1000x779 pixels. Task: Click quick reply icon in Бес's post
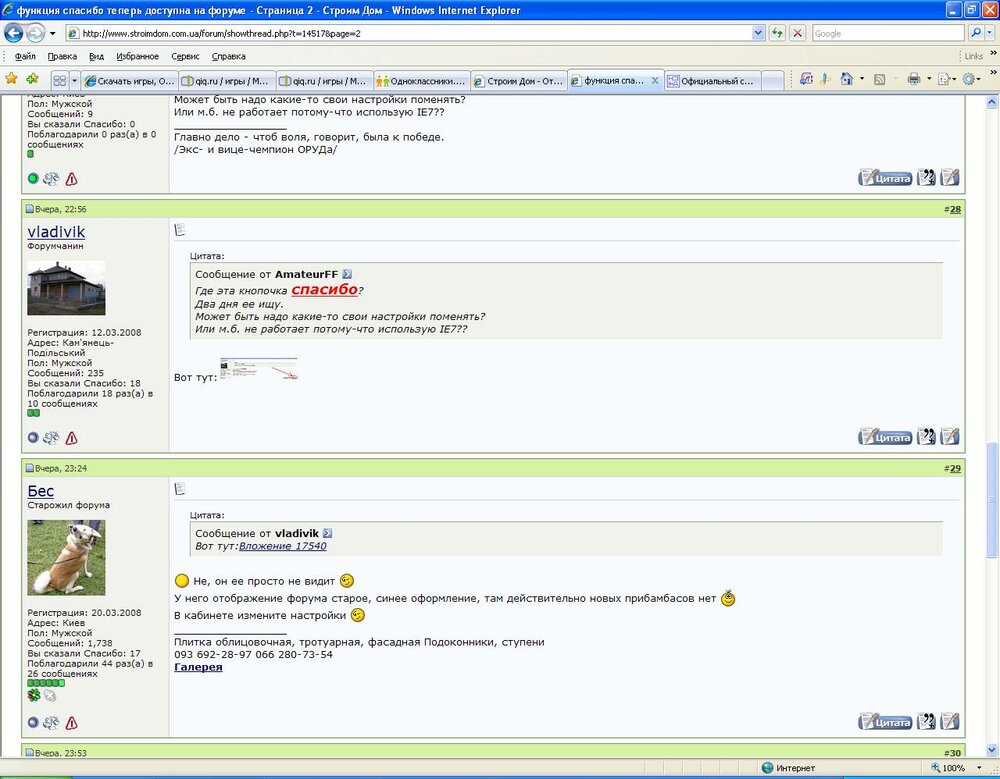950,722
